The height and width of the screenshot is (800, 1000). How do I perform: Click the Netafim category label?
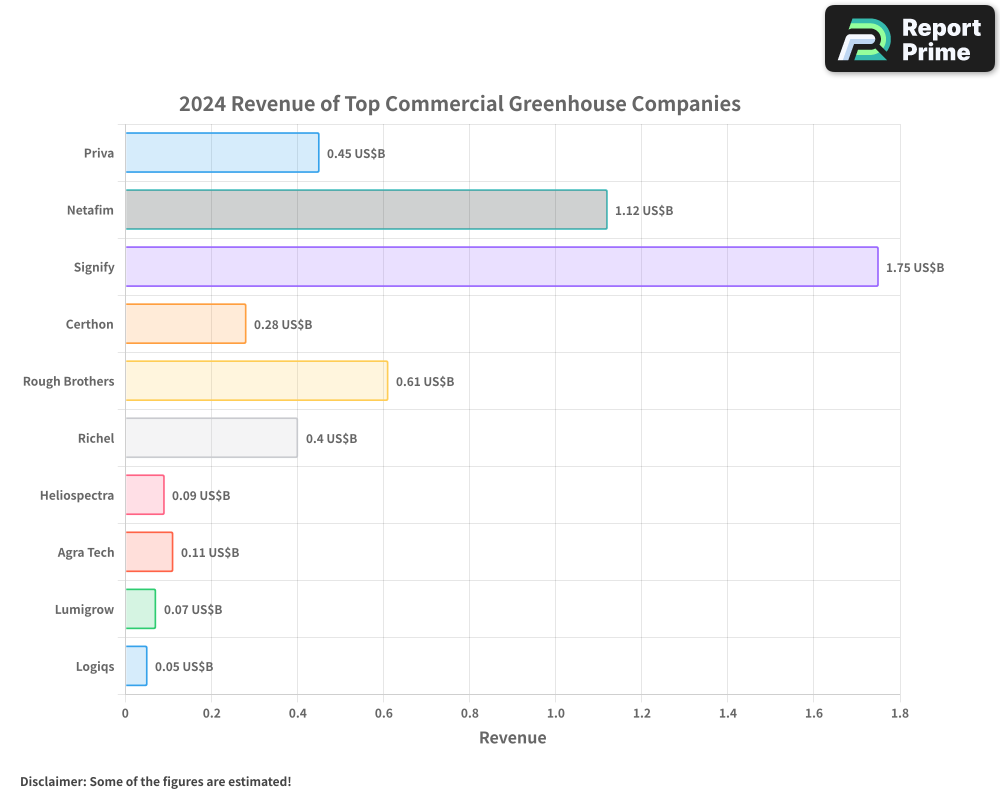pyautogui.click(x=91, y=210)
